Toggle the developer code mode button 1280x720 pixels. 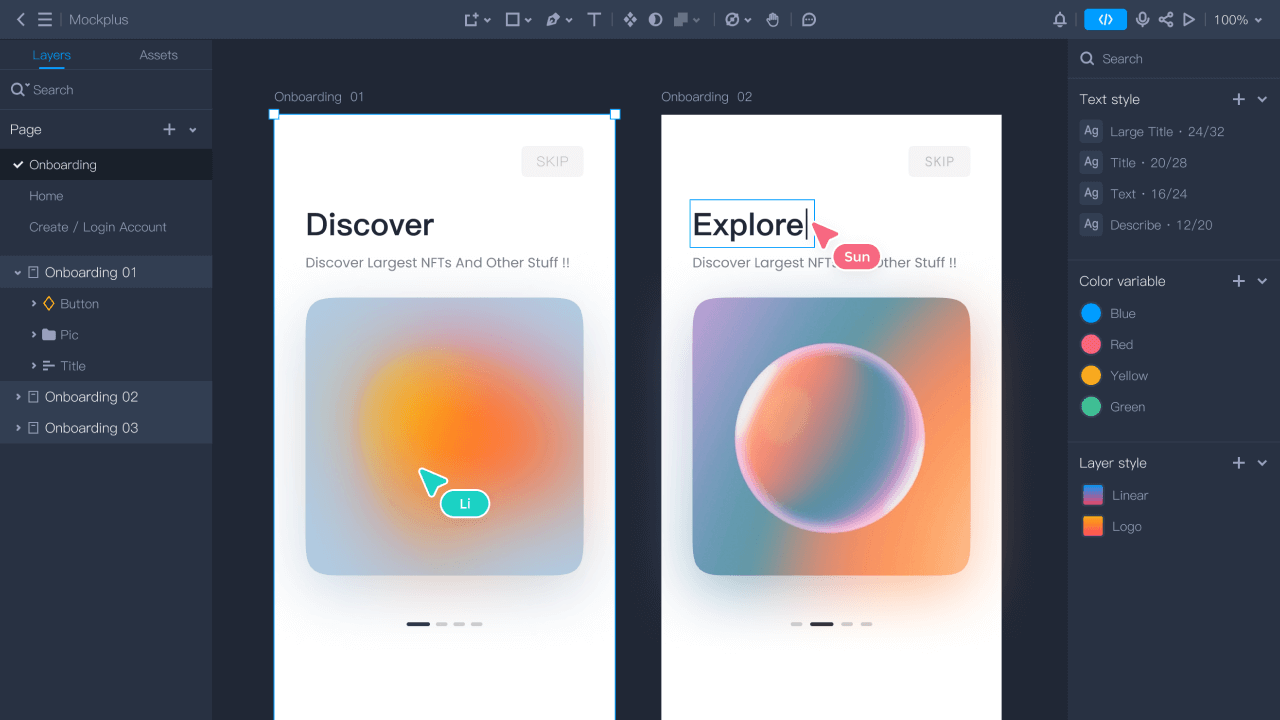pyautogui.click(x=1105, y=20)
